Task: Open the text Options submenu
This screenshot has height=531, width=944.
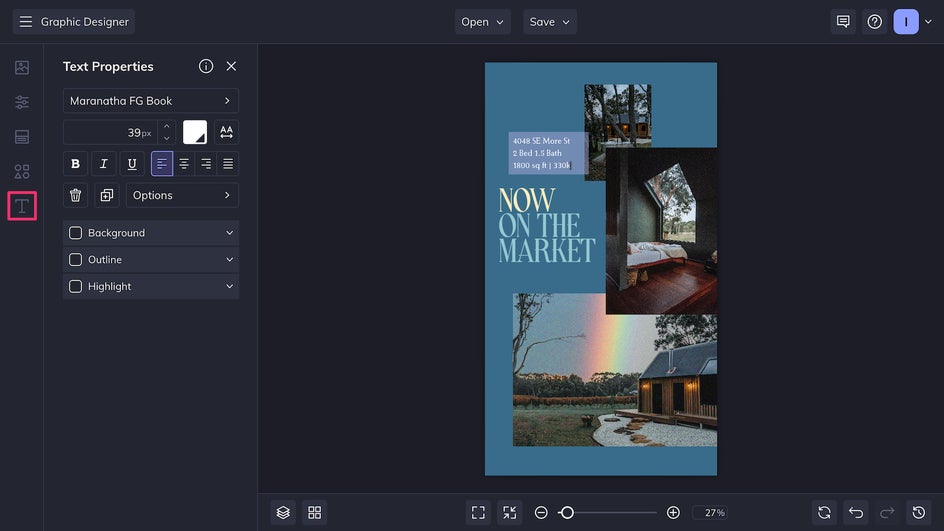Action: (x=182, y=195)
